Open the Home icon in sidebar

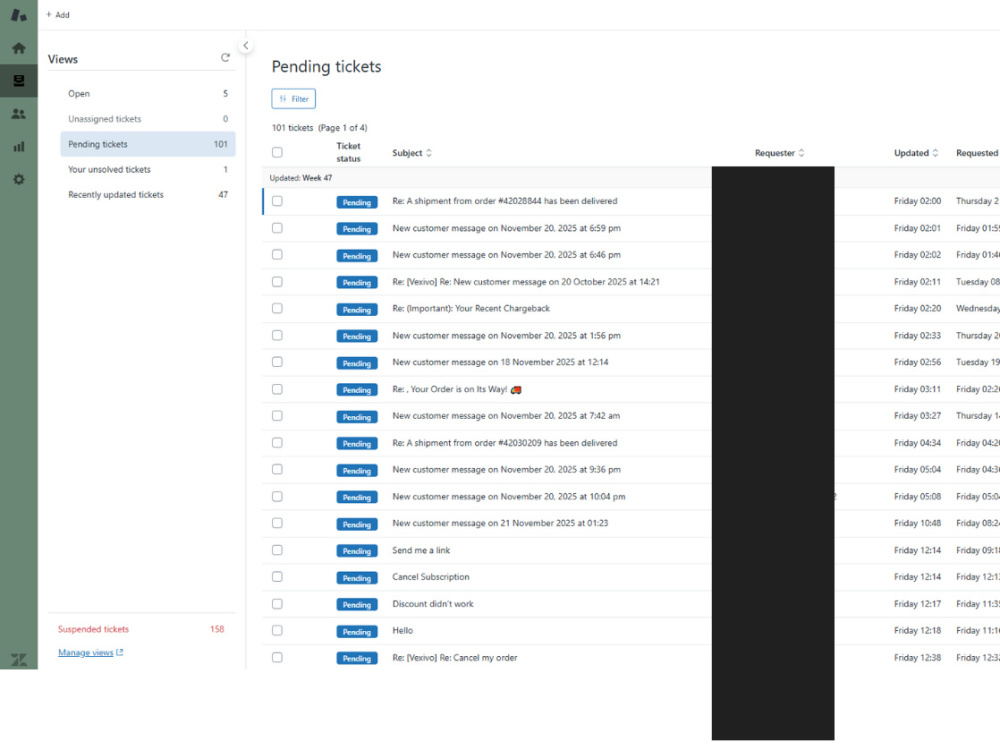point(18,48)
